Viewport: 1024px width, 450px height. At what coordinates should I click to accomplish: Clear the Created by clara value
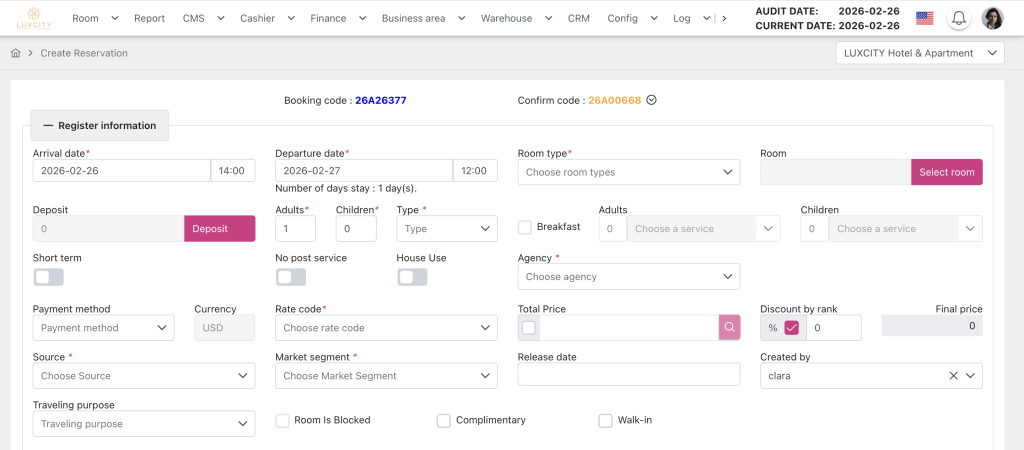coord(953,376)
